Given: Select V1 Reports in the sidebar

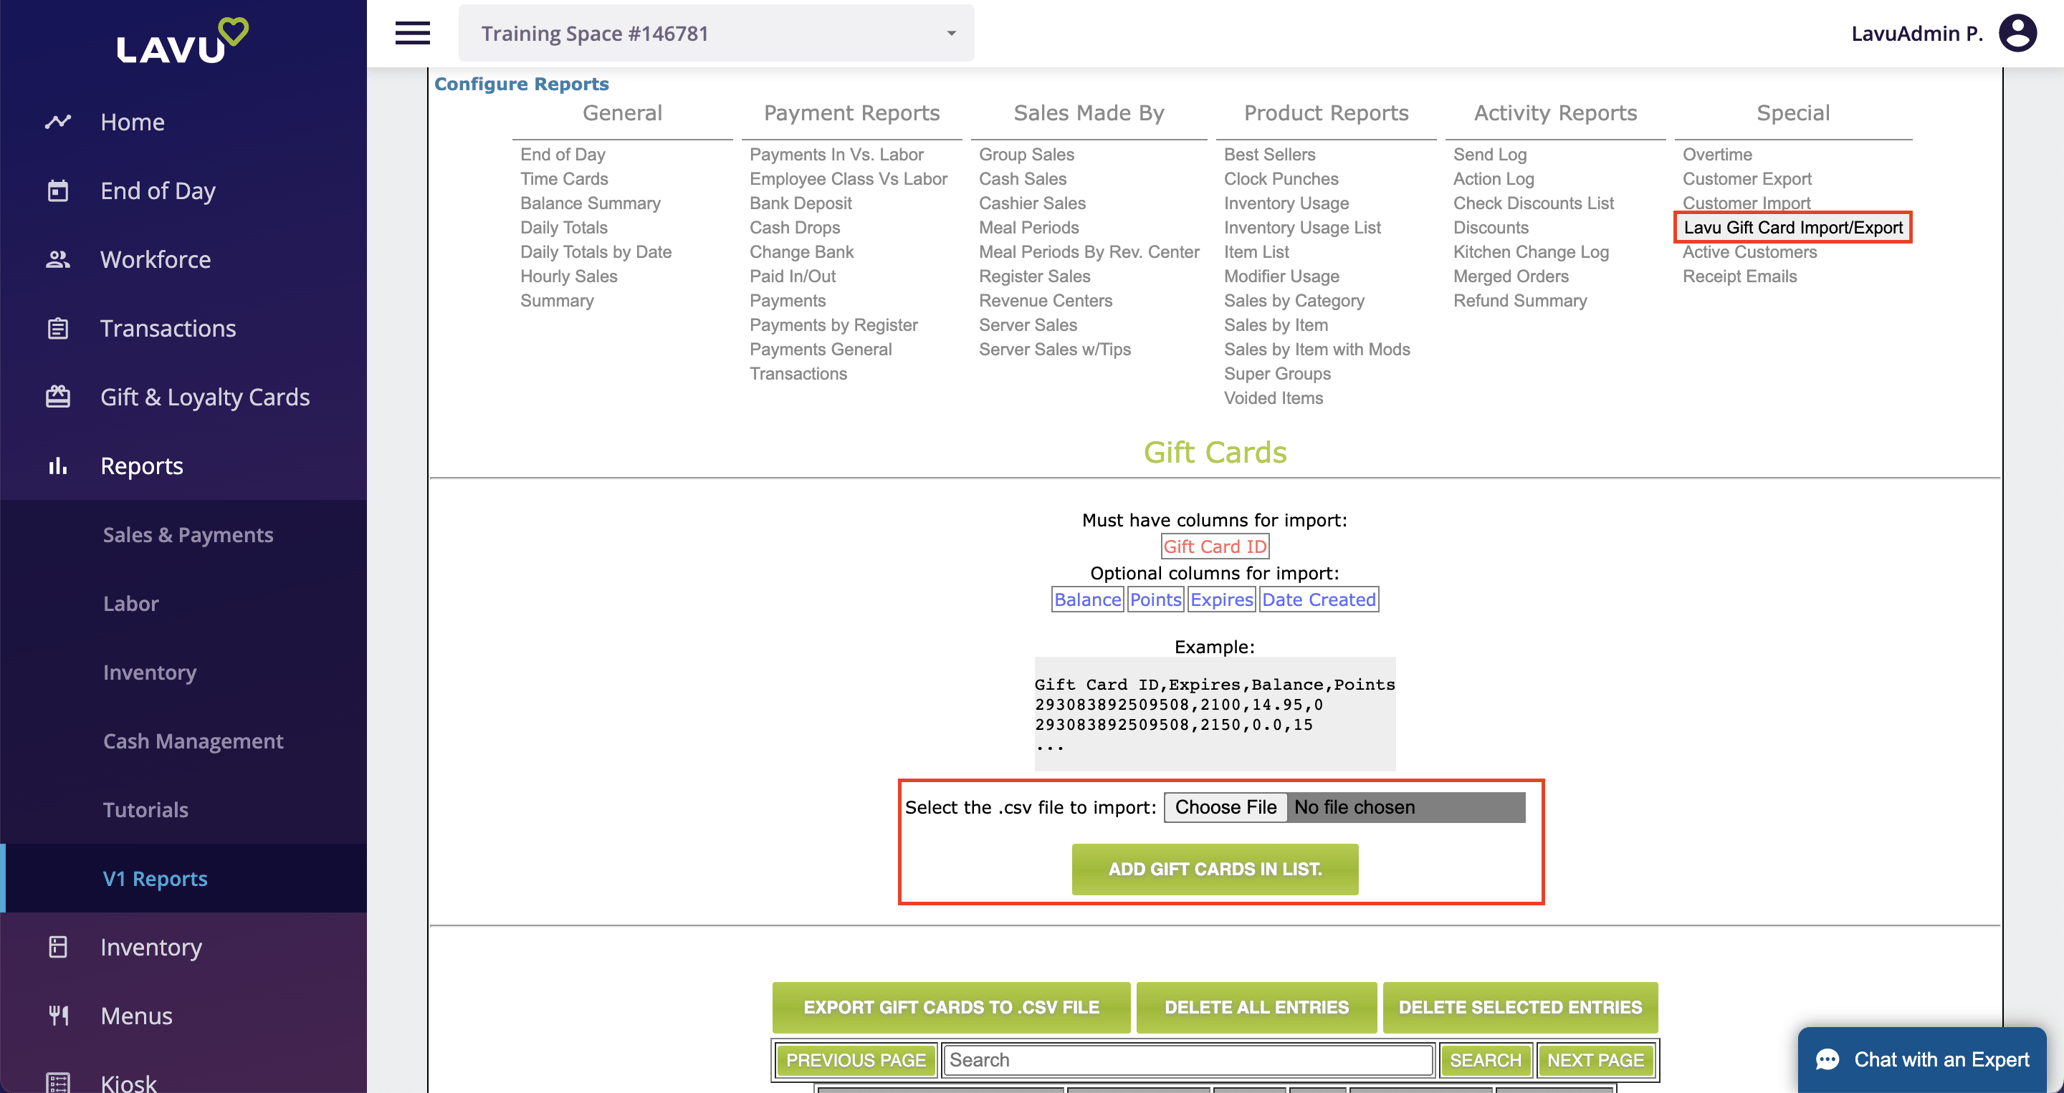Looking at the screenshot, I should click(154, 878).
